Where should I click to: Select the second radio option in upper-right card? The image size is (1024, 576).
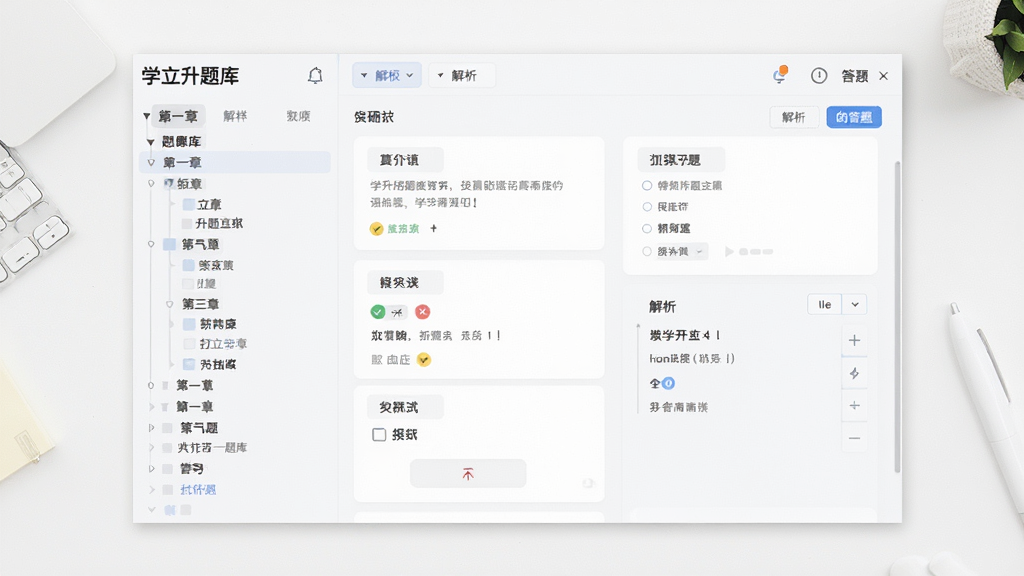[647, 207]
